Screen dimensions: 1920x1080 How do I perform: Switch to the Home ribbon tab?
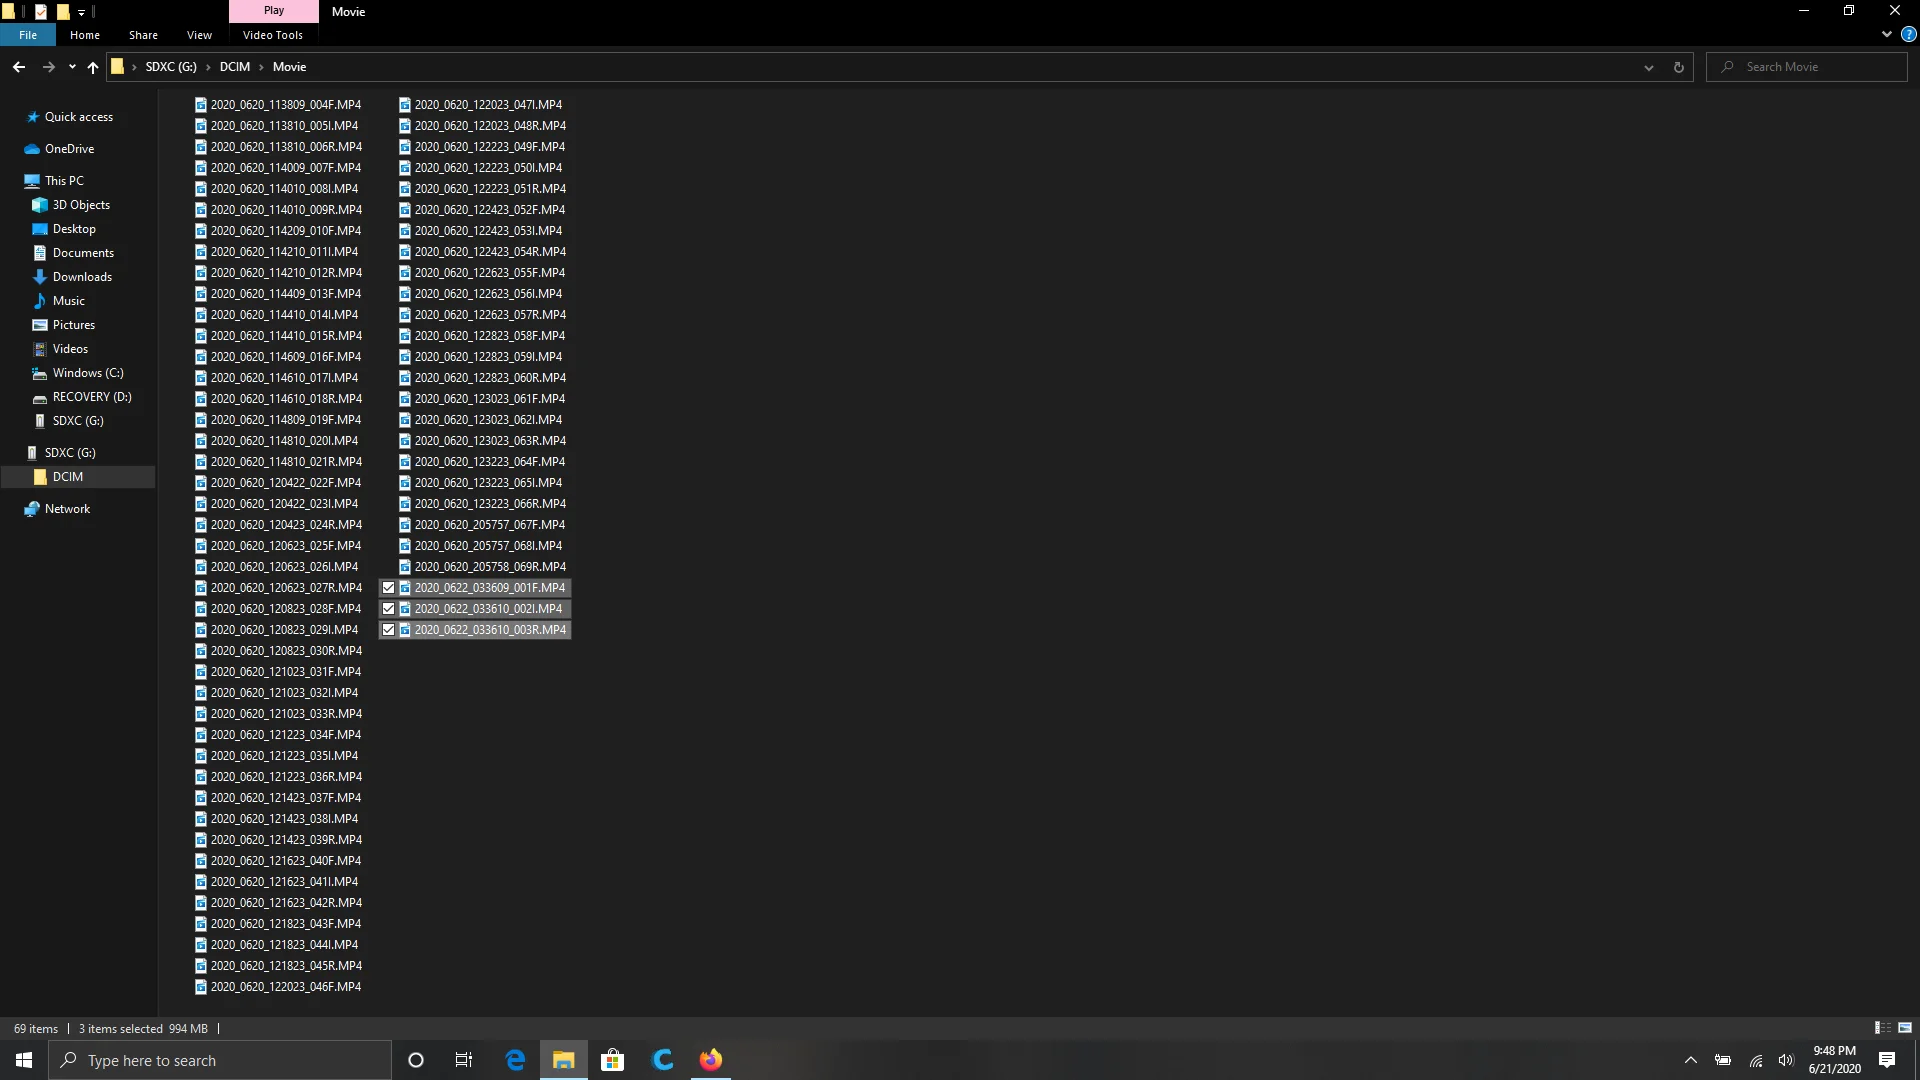point(85,35)
